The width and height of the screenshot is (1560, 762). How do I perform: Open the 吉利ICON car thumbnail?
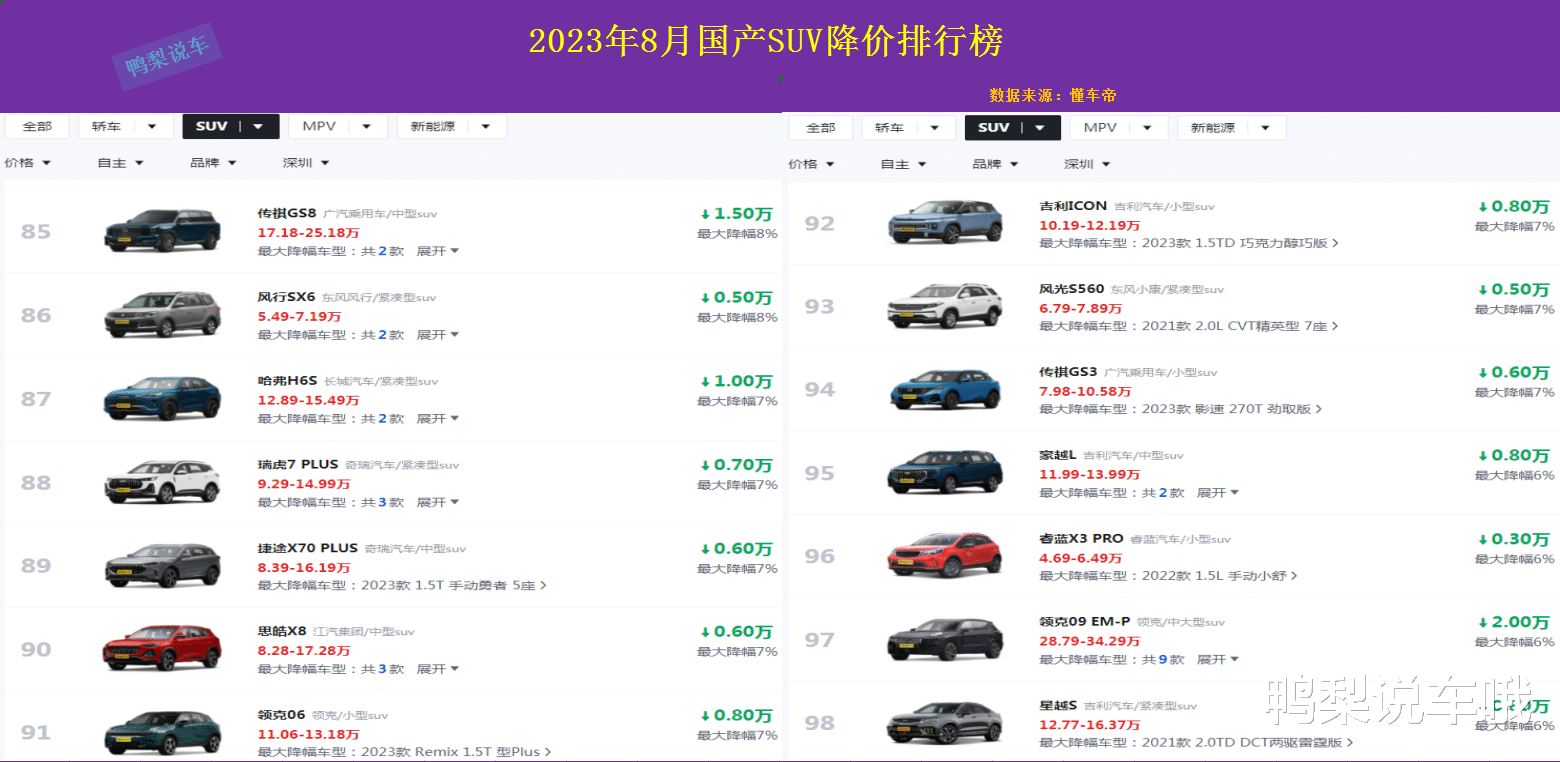945,223
